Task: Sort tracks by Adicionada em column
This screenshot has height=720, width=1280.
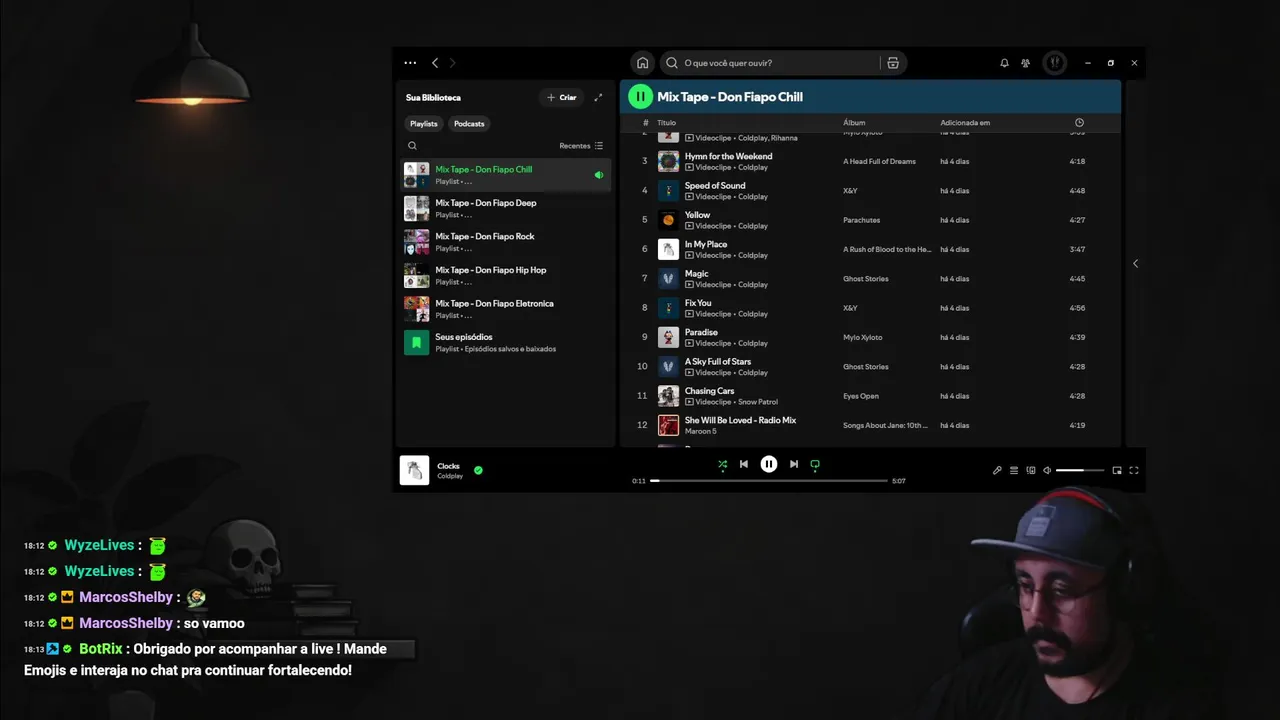Action: (965, 123)
